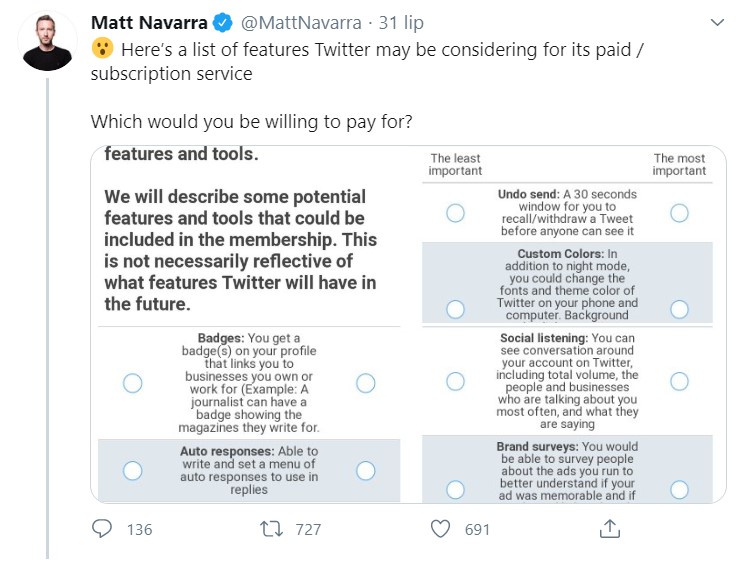This screenshot has height=561, width=743.
Task: Expand the tweet options chevron
Action: pos(717,22)
